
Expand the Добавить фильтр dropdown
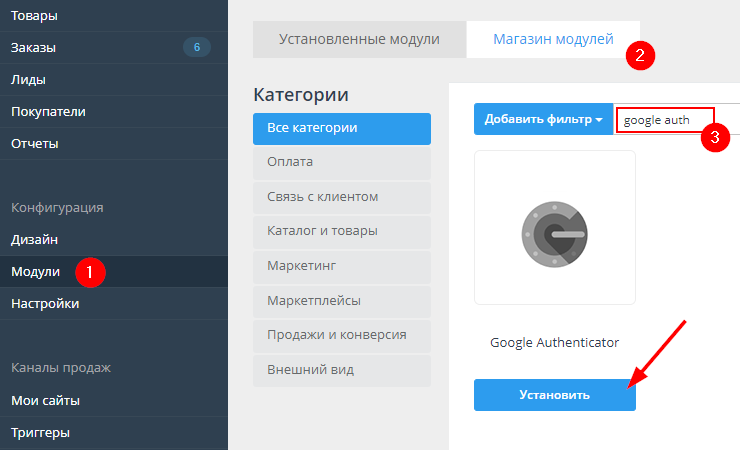pyautogui.click(x=543, y=119)
